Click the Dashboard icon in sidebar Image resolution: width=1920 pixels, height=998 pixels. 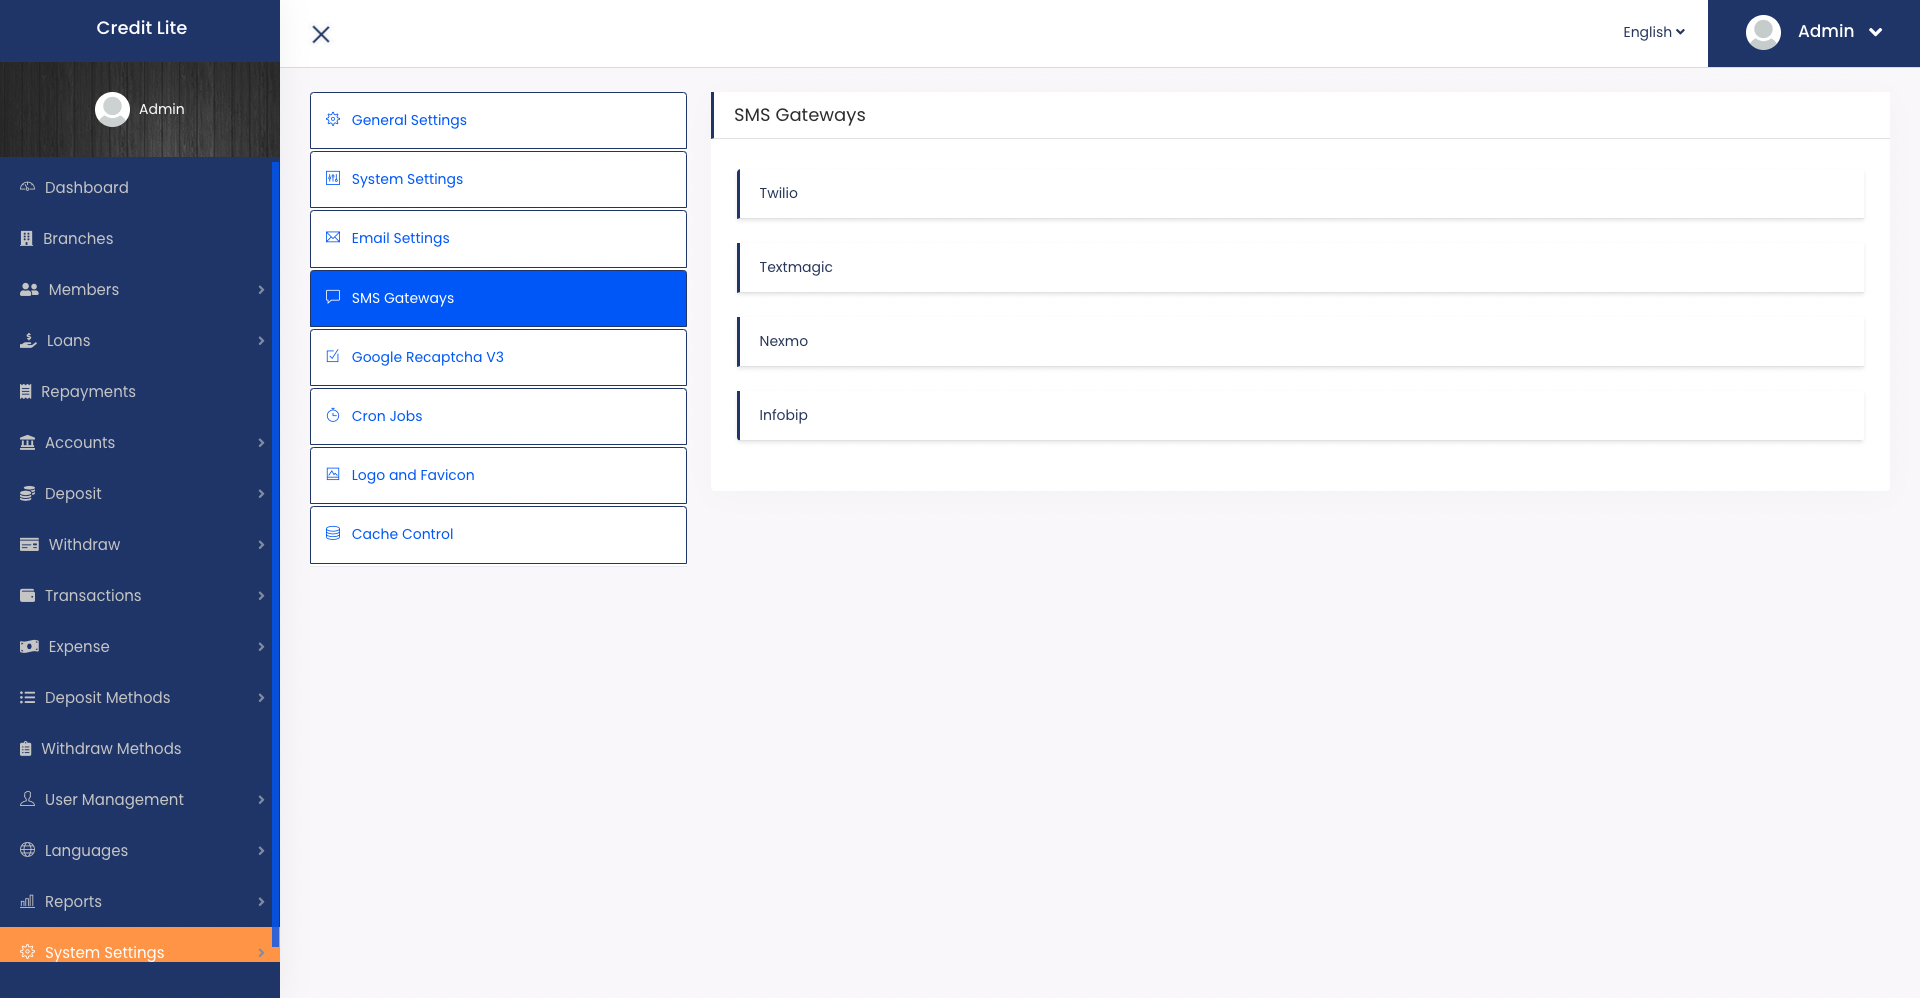click(28, 187)
